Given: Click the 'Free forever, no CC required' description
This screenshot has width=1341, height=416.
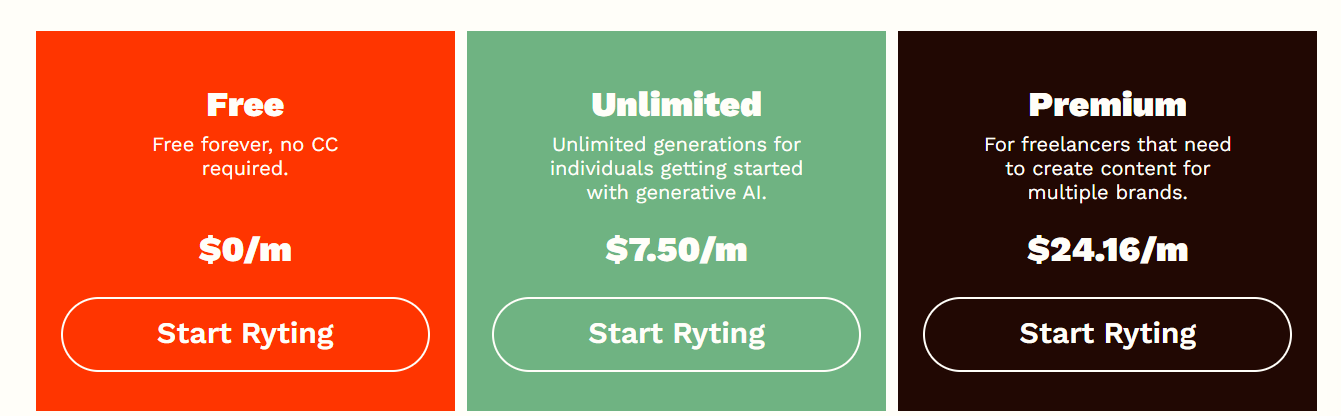Looking at the screenshot, I should tap(245, 157).
